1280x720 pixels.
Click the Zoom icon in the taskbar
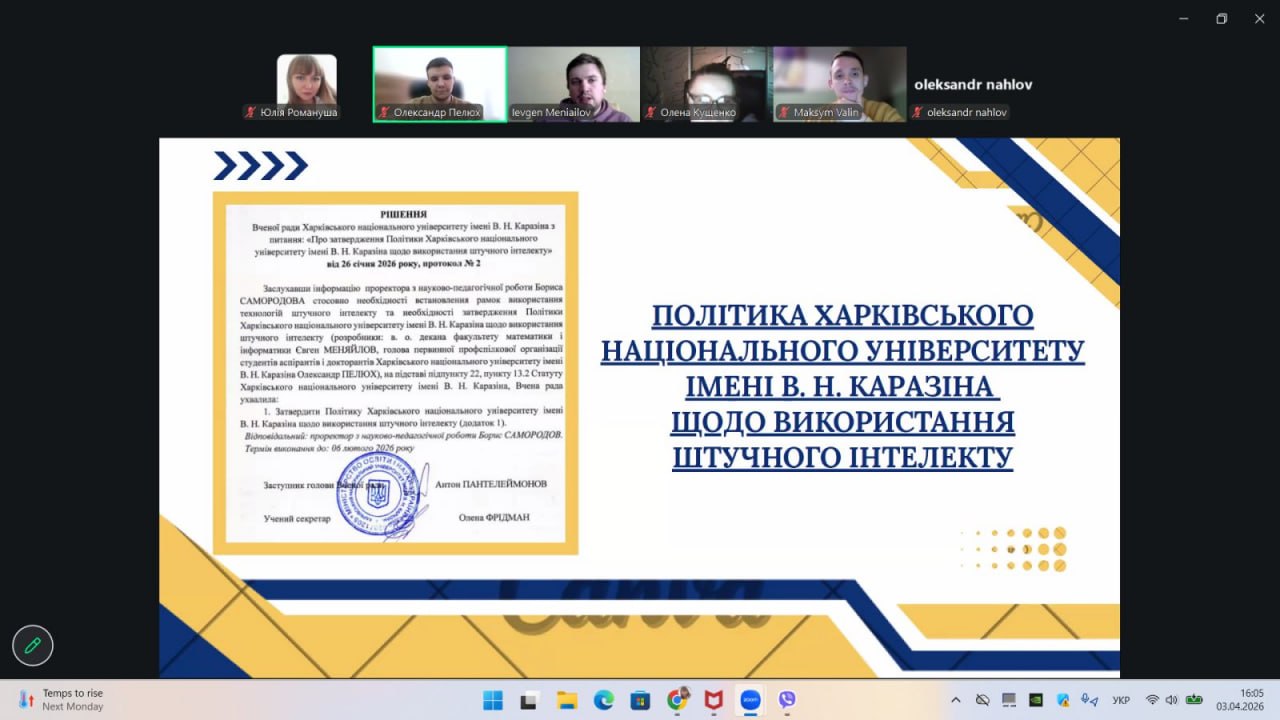750,700
